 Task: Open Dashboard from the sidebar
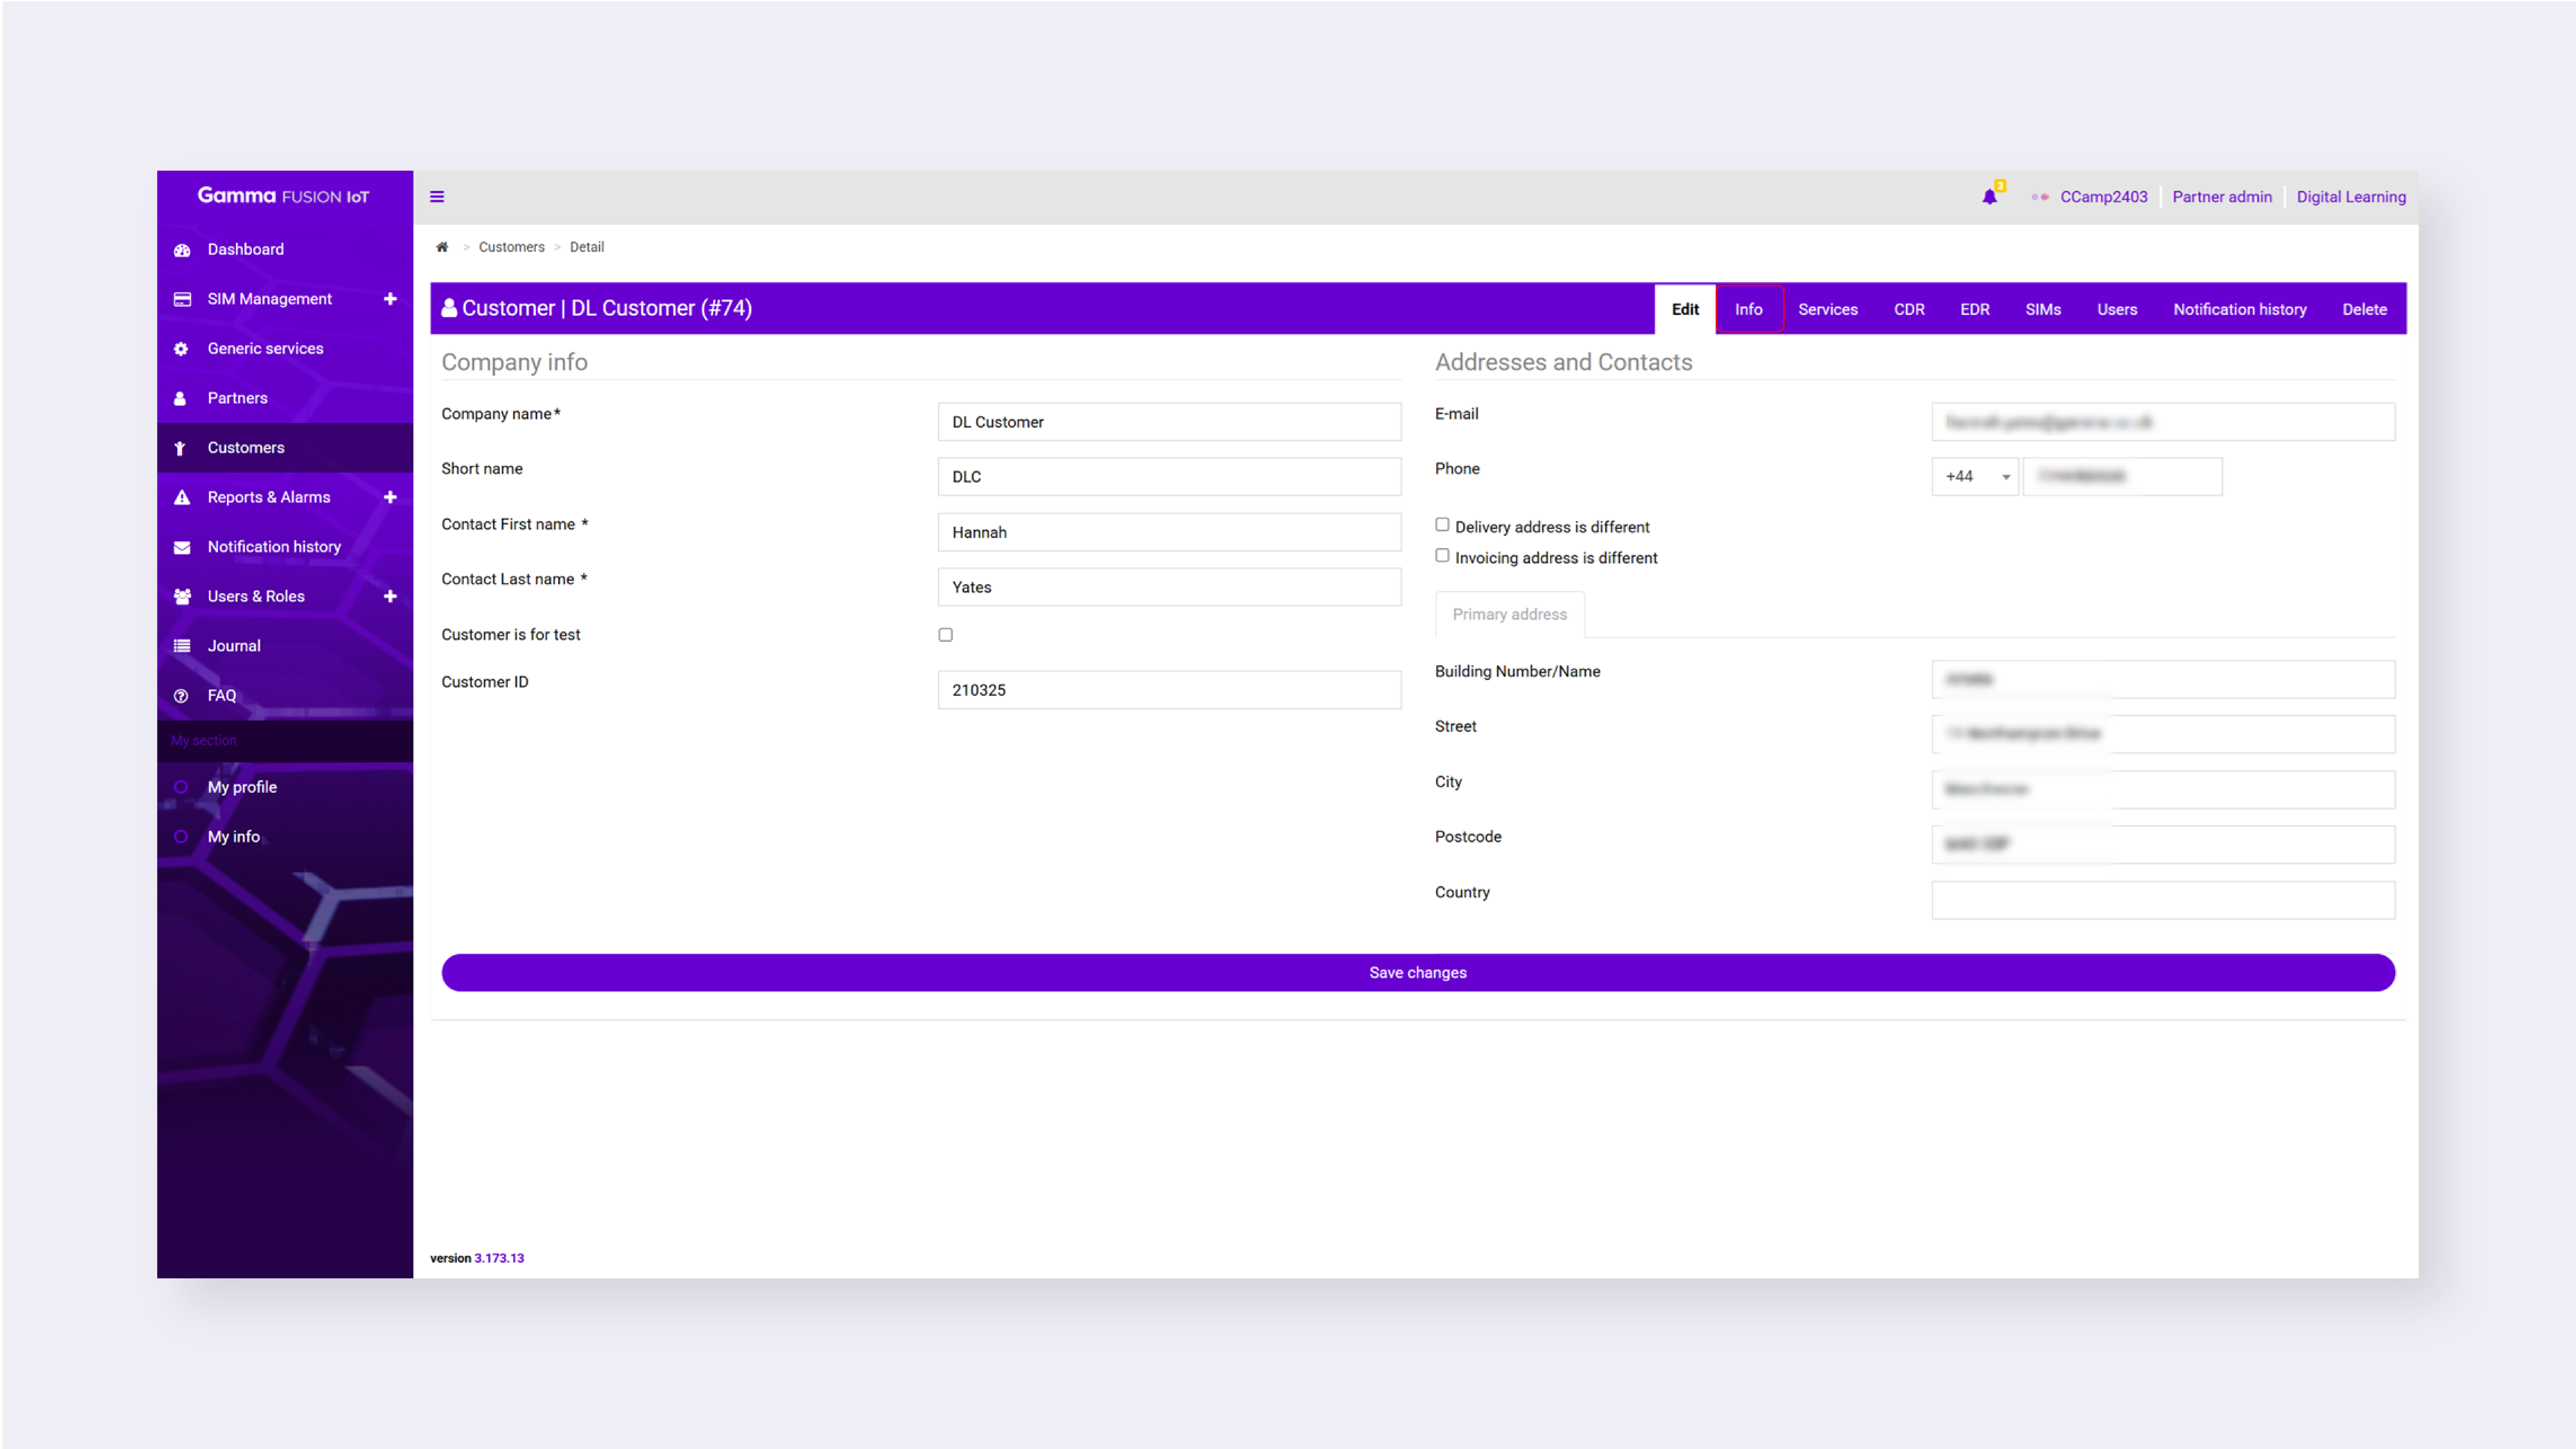[245, 249]
